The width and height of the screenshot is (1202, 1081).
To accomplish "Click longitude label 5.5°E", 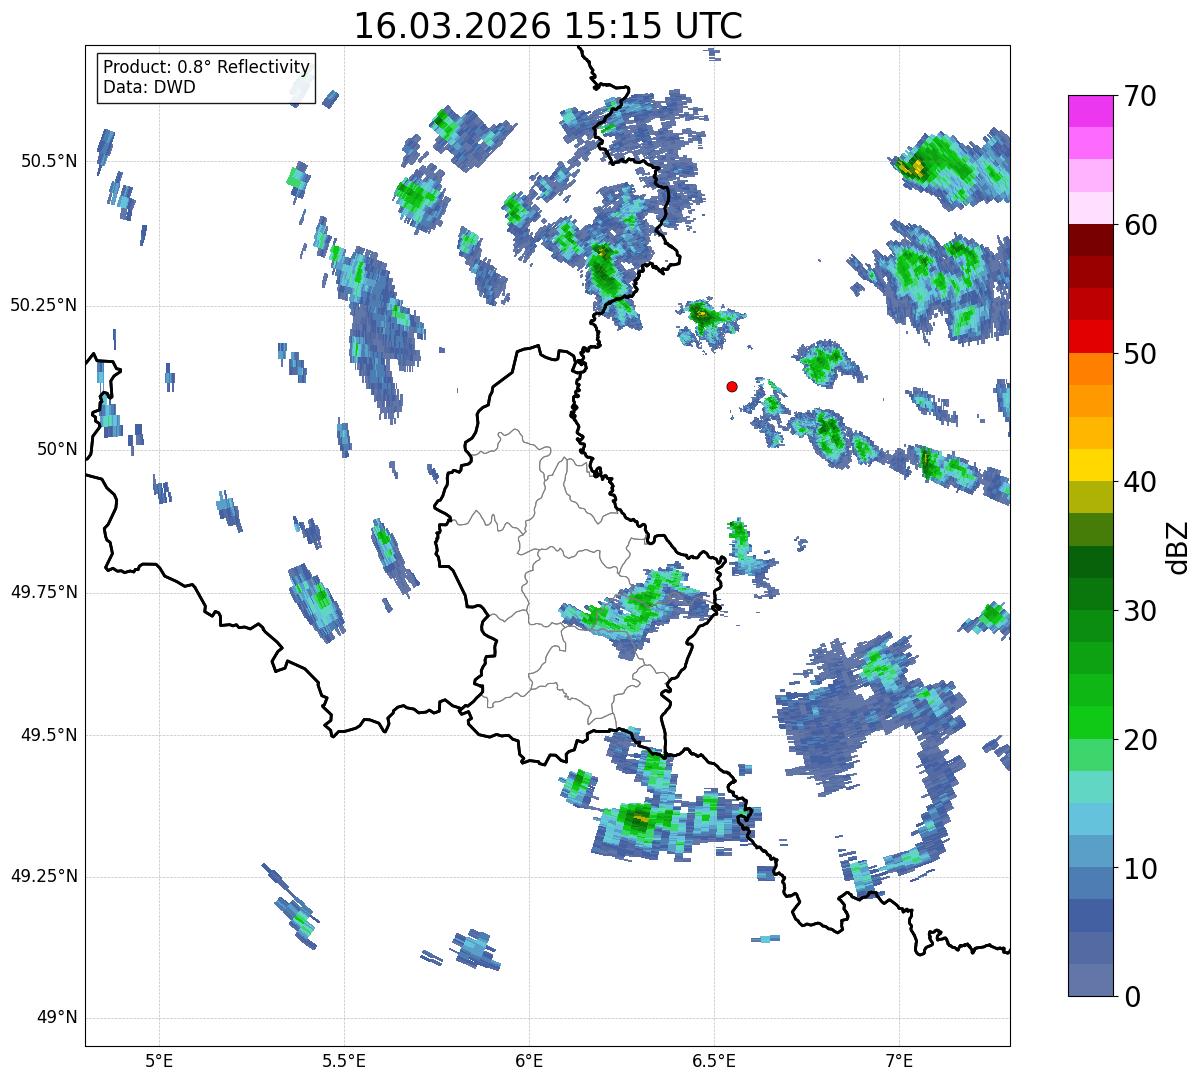I will (345, 1060).
